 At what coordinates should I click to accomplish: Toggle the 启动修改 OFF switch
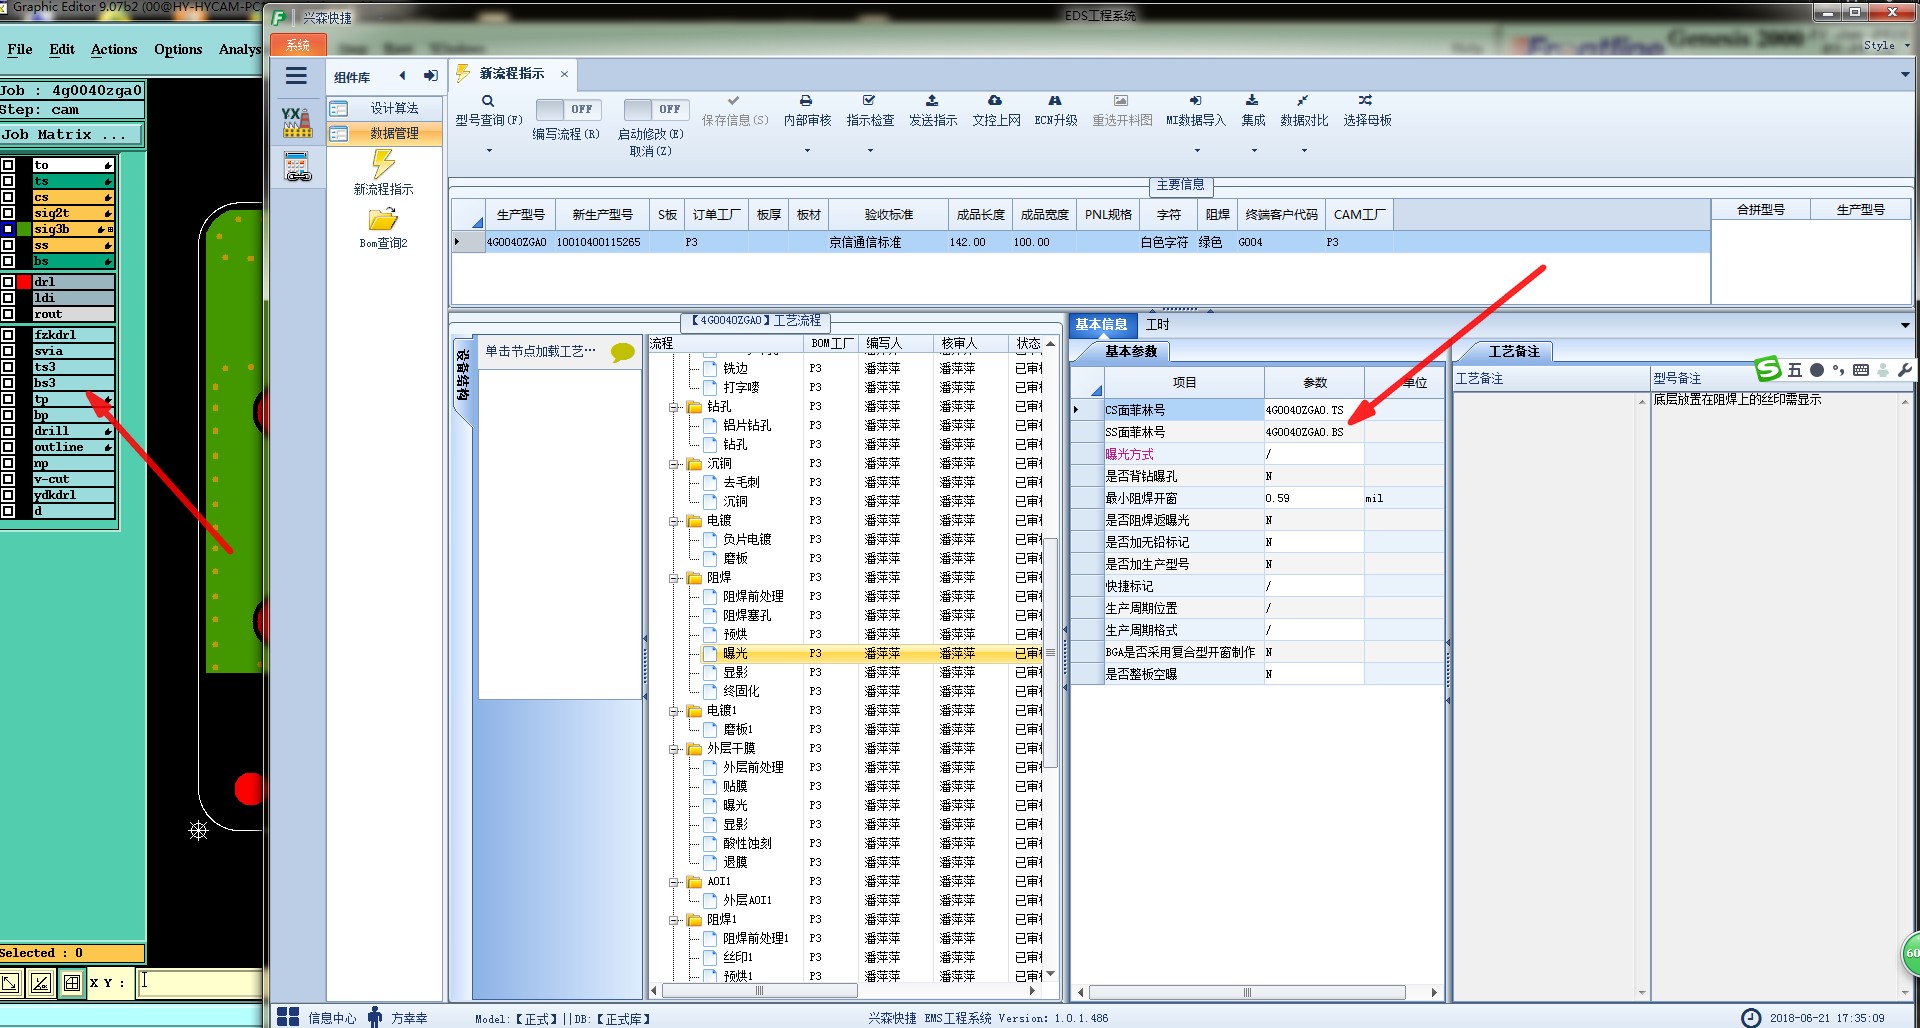coord(655,109)
